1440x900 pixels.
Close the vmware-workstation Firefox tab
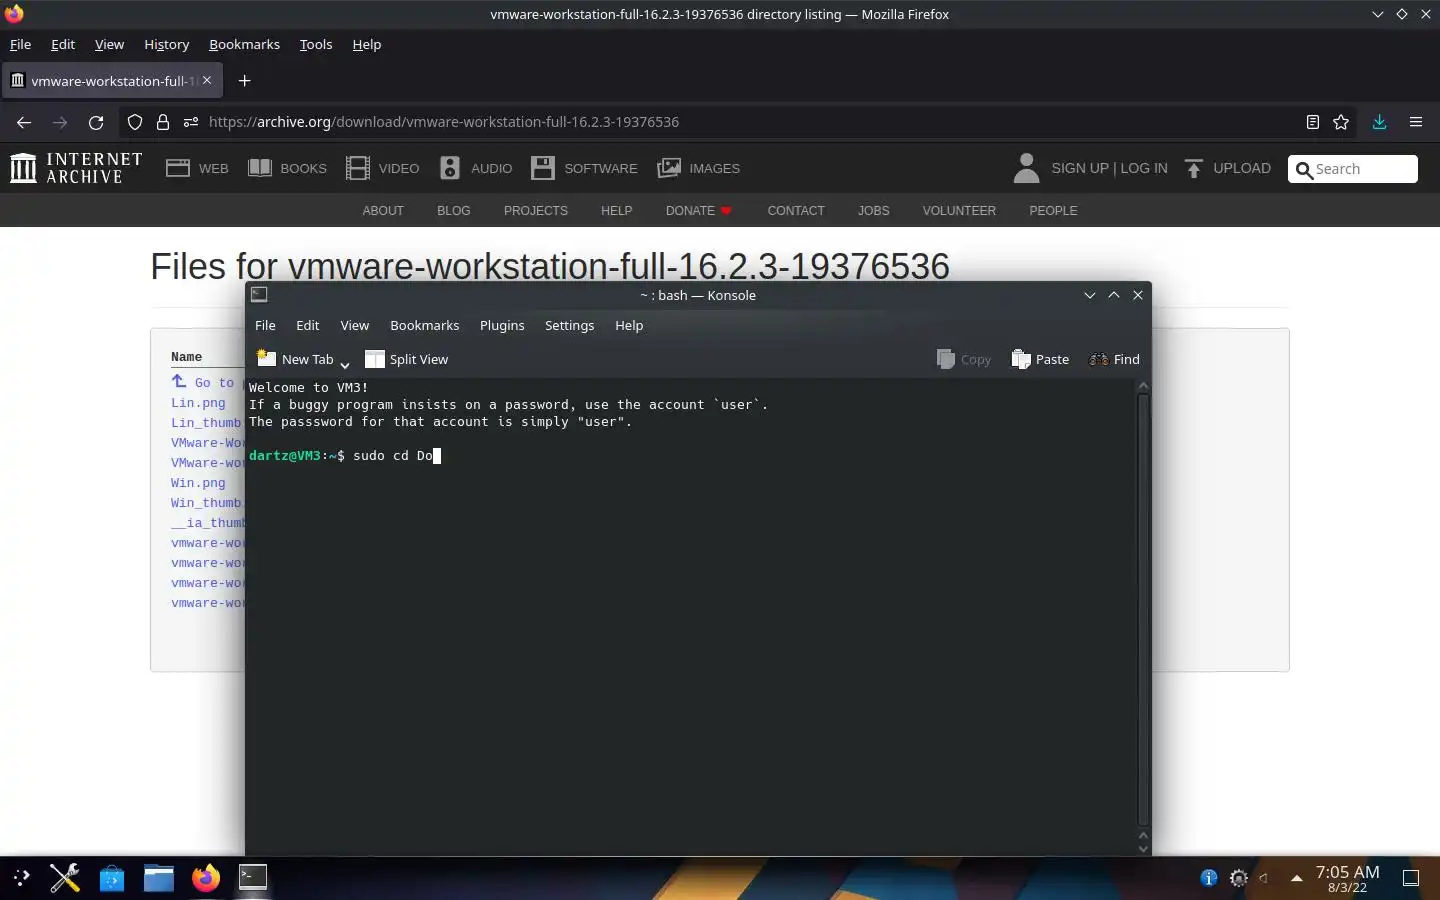[207, 80]
